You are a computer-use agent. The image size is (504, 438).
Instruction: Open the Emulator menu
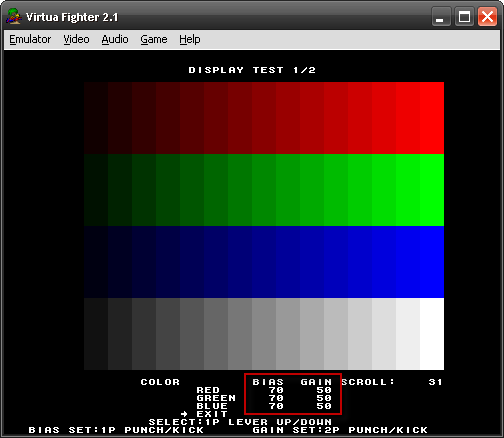point(30,39)
